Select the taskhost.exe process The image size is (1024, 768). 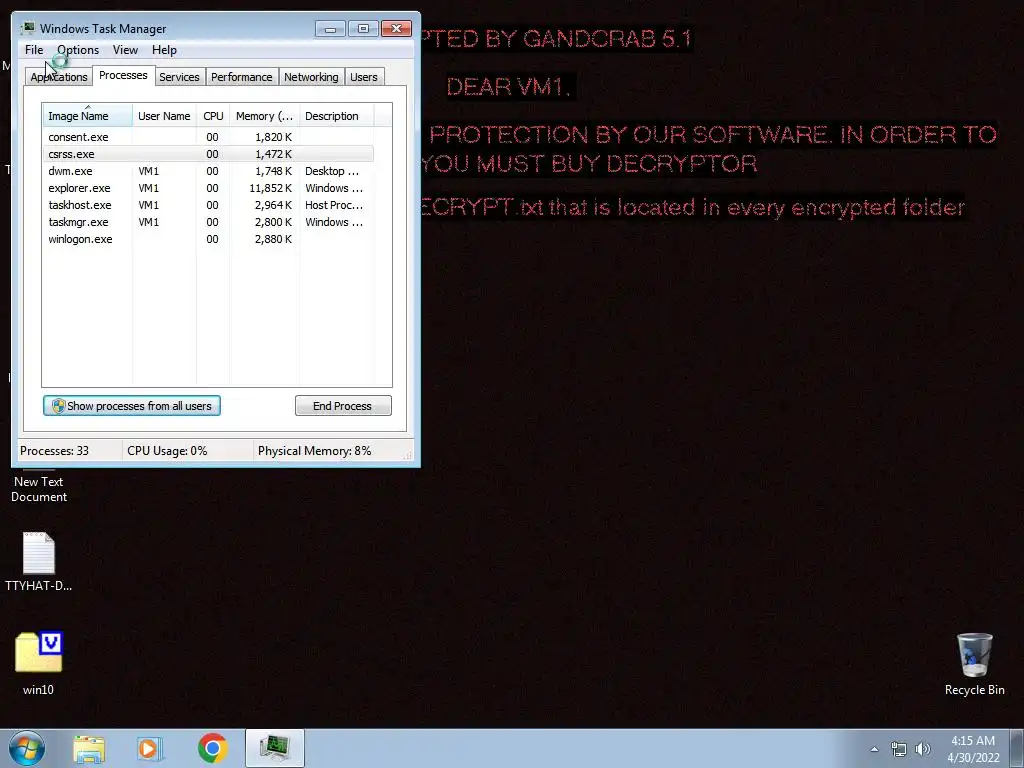[208, 205]
